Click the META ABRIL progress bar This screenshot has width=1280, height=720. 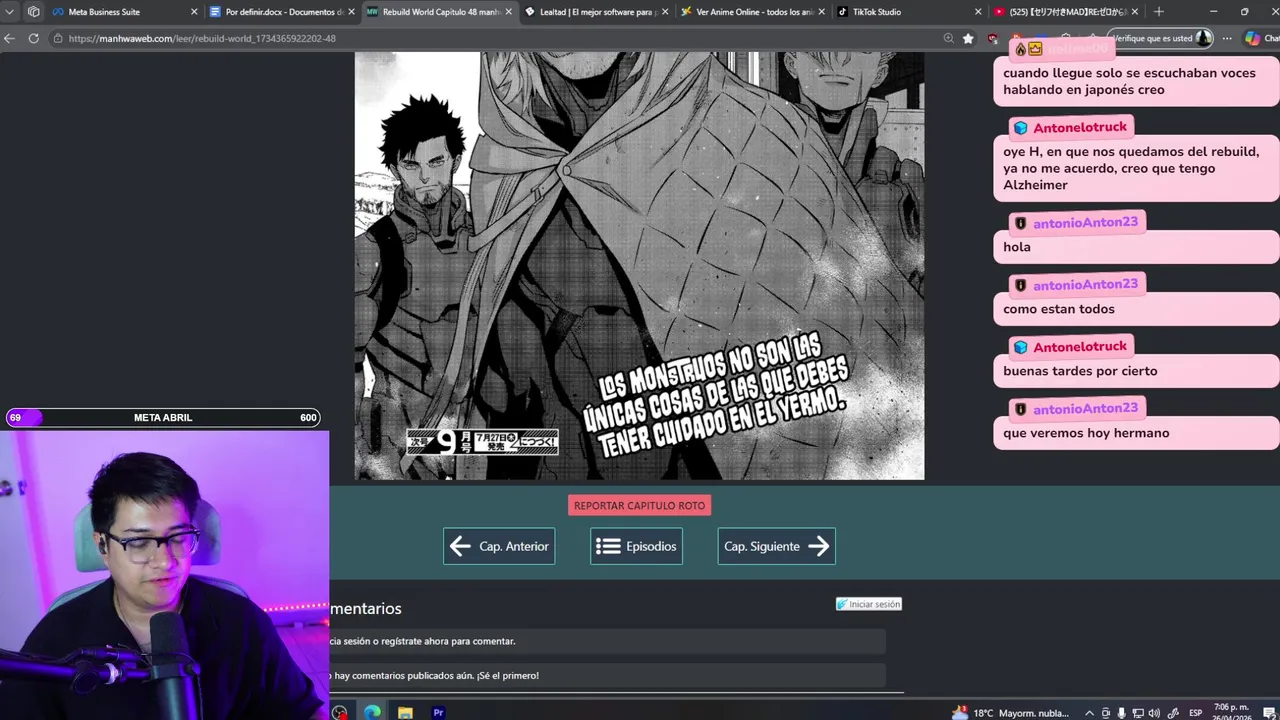pyautogui.click(x=162, y=417)
